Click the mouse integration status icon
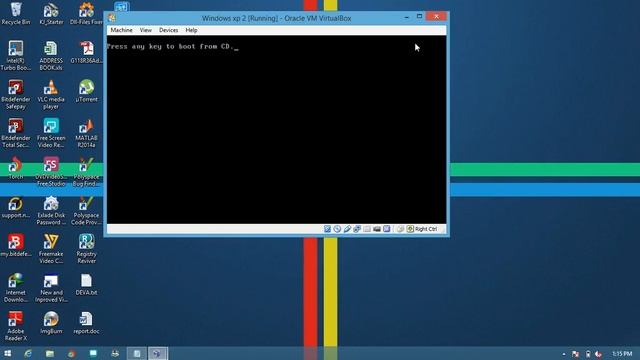 [x=400, y=229]
